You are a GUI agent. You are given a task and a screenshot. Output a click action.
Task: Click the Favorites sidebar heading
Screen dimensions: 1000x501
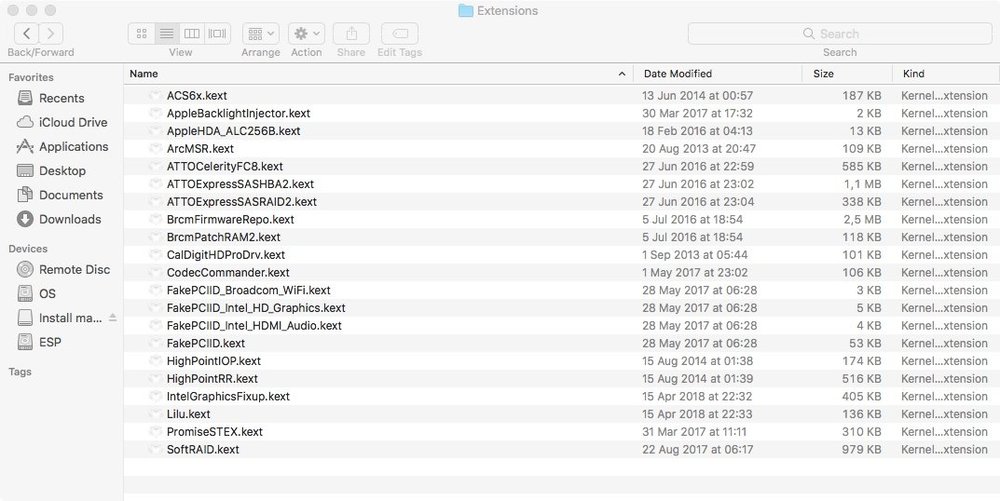click(x=31, y=77)
